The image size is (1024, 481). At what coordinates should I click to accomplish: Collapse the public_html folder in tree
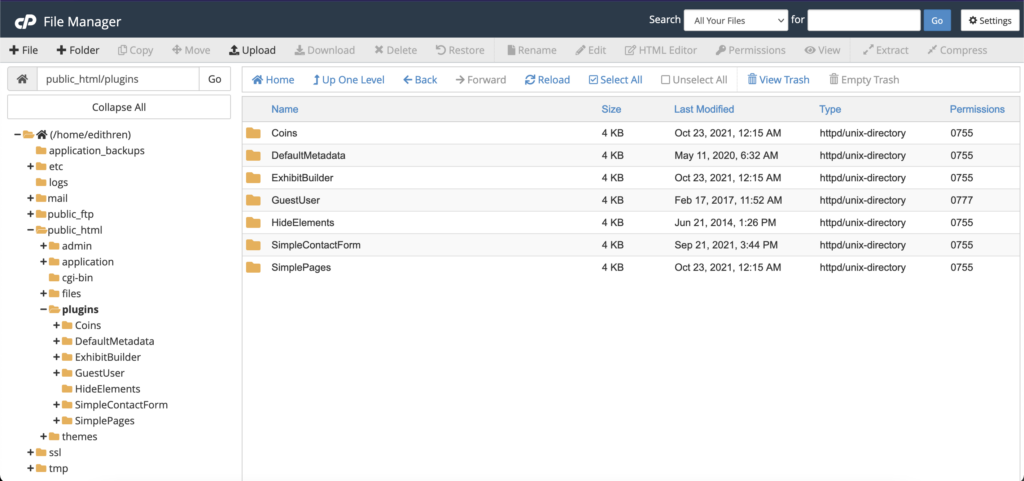tap(30, 230)
